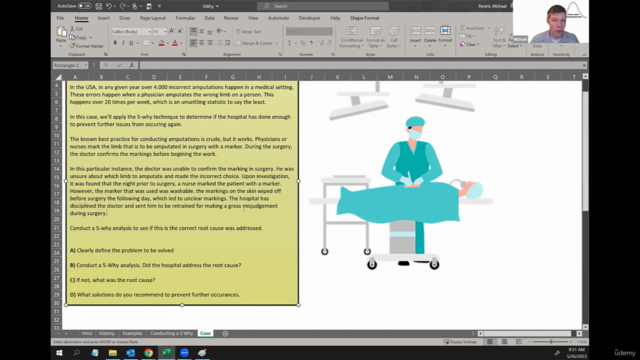This screenshot has width=640, height=360.
Task: Click the Search box in title bar
Action: [x=322, y=6]
